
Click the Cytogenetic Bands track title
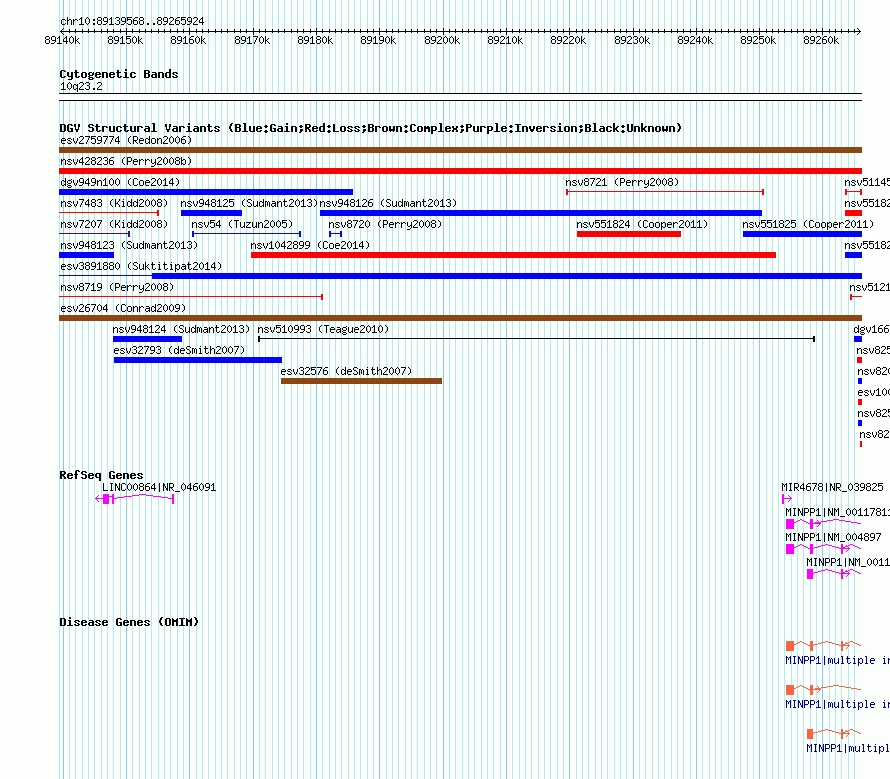point(119,74)
